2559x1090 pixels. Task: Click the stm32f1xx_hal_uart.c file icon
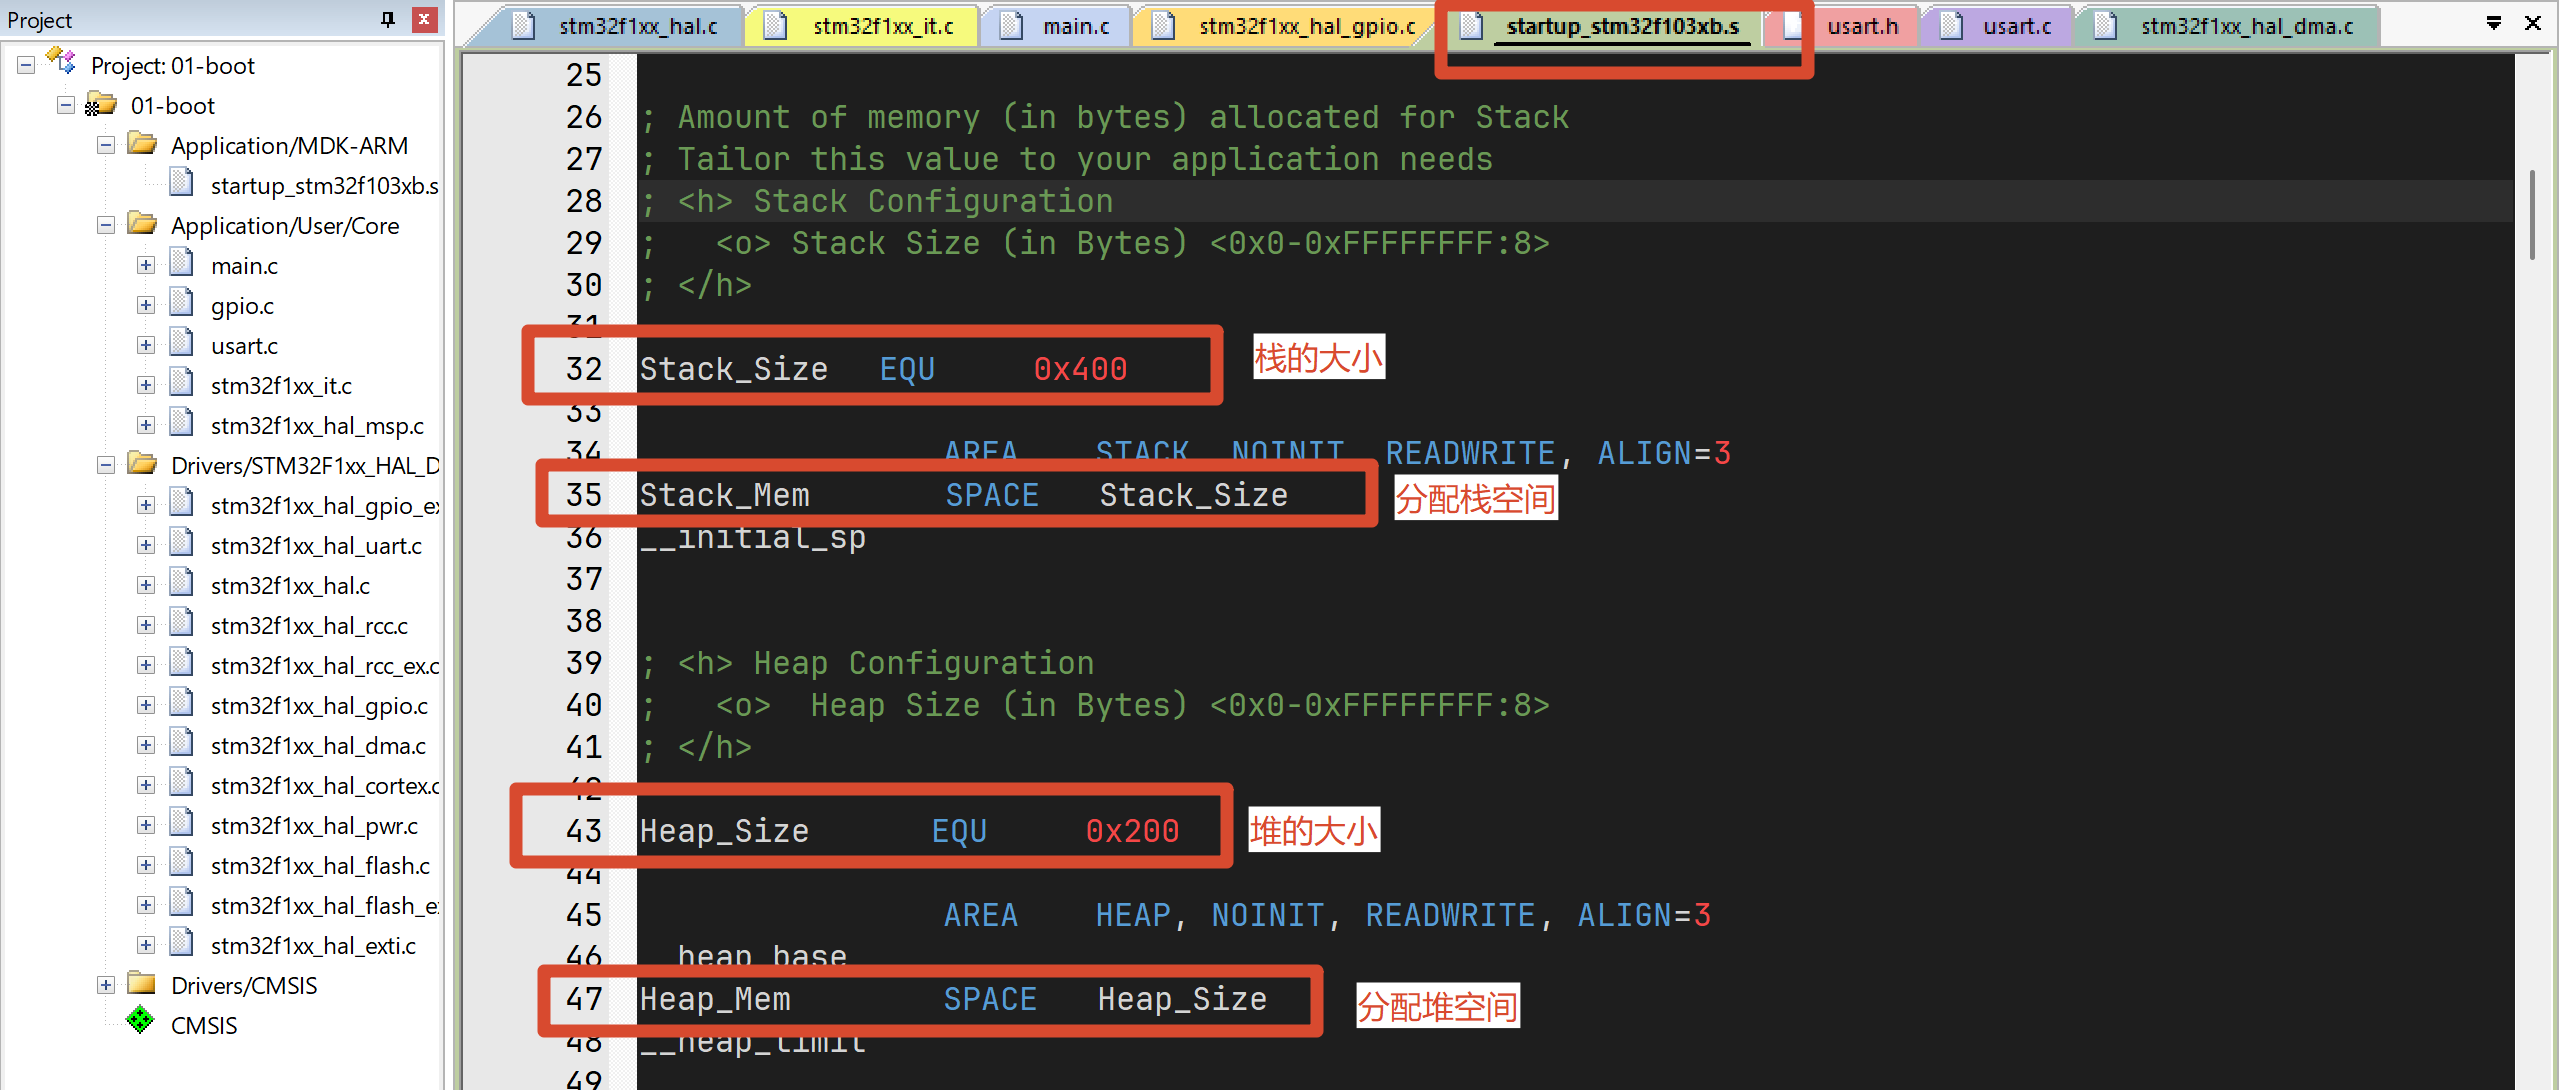[x=182, y=543]
